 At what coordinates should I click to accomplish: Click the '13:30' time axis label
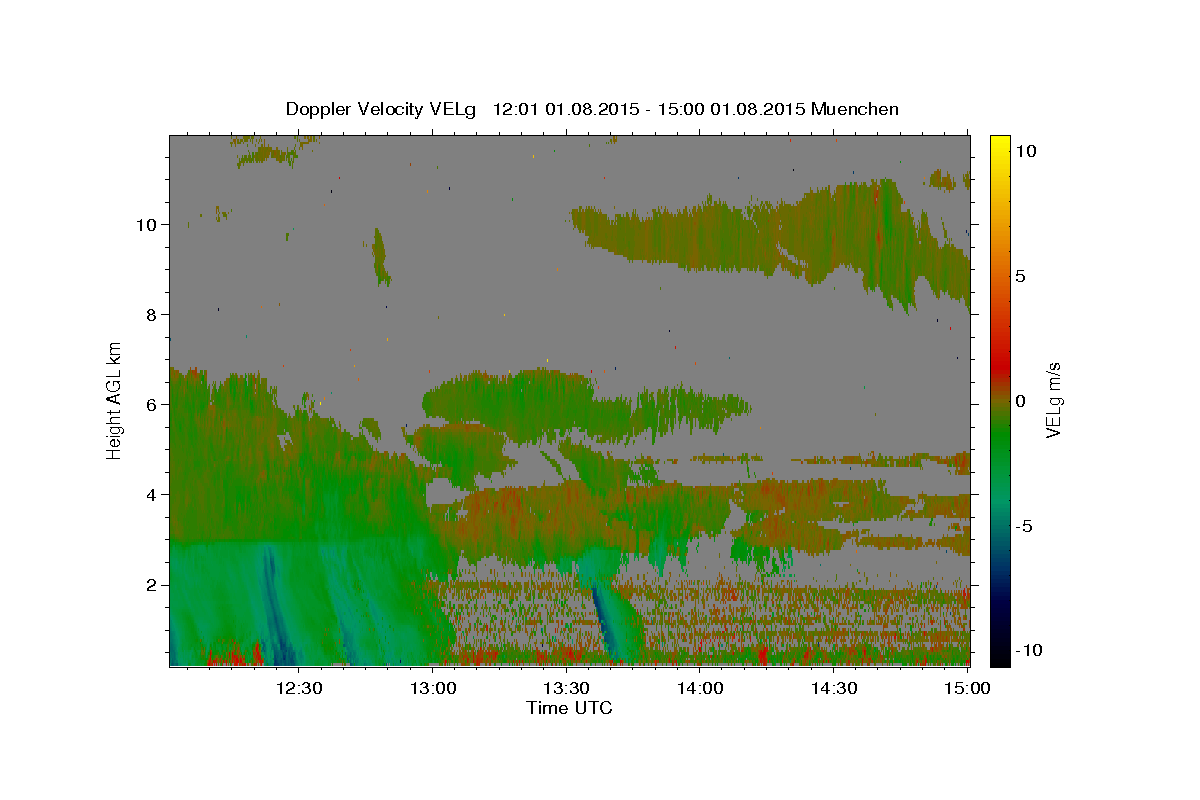[x=567, y=688]
